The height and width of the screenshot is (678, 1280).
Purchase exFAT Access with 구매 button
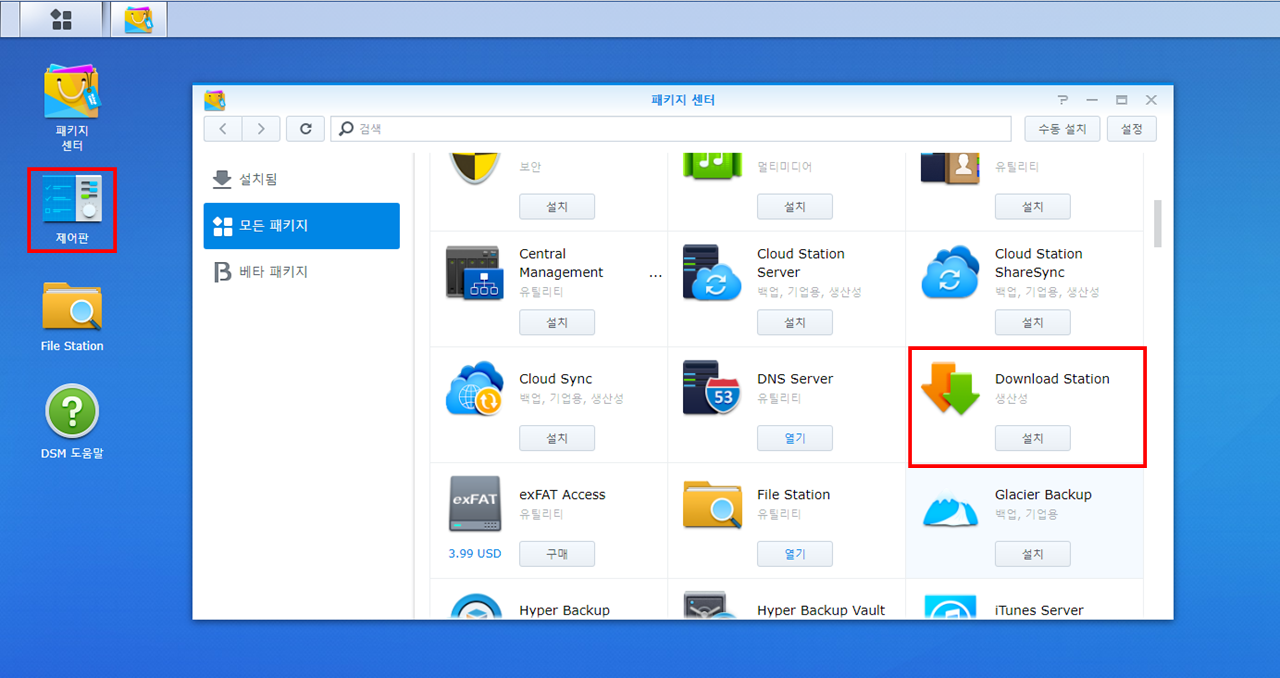tap(557, 554)
